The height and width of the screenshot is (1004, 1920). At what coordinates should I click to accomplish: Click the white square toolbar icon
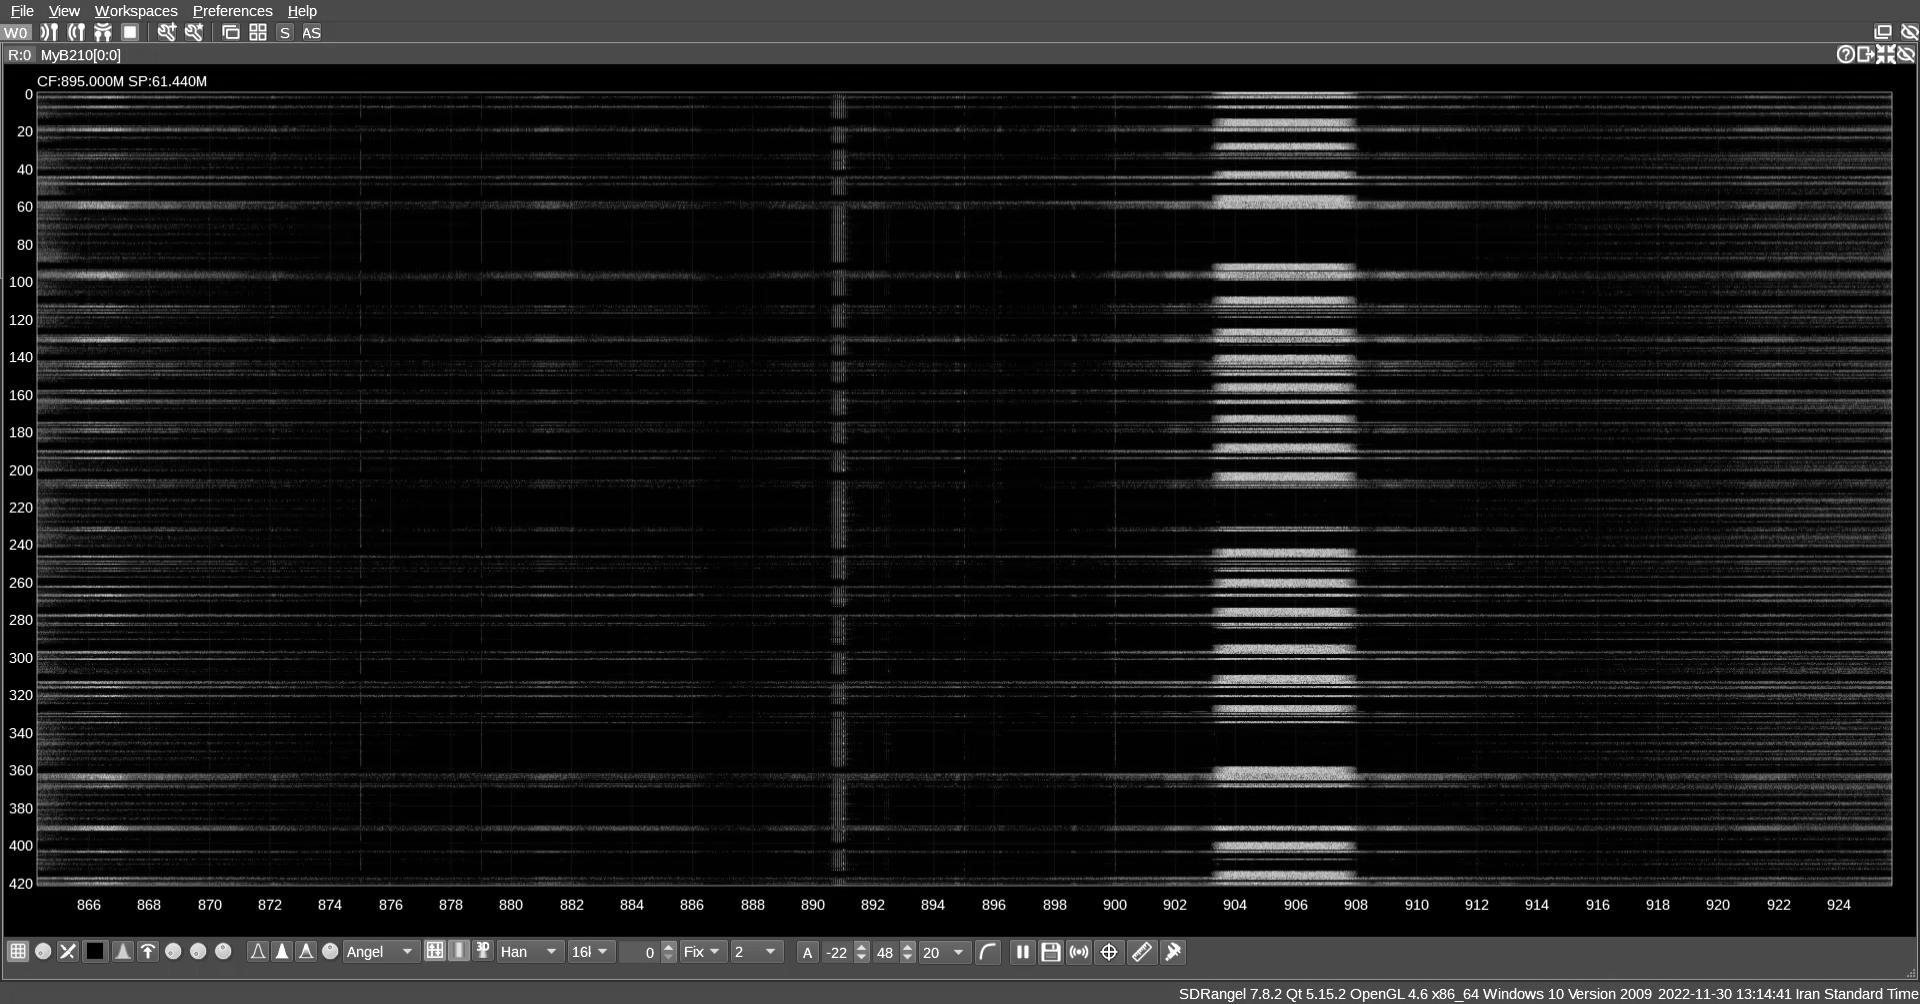(x=130, y=32)
